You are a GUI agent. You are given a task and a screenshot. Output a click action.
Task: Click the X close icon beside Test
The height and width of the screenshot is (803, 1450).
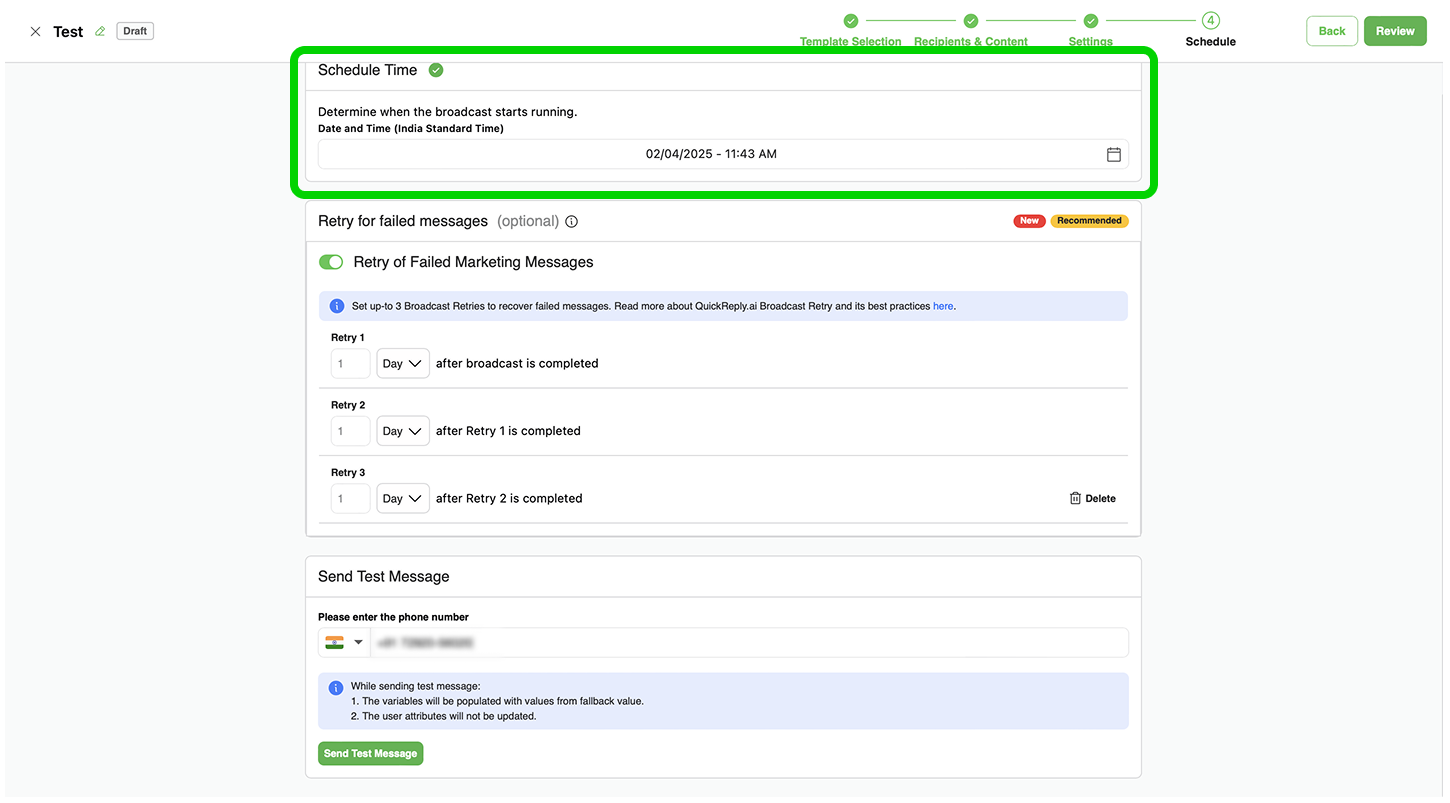pos(36,32)
